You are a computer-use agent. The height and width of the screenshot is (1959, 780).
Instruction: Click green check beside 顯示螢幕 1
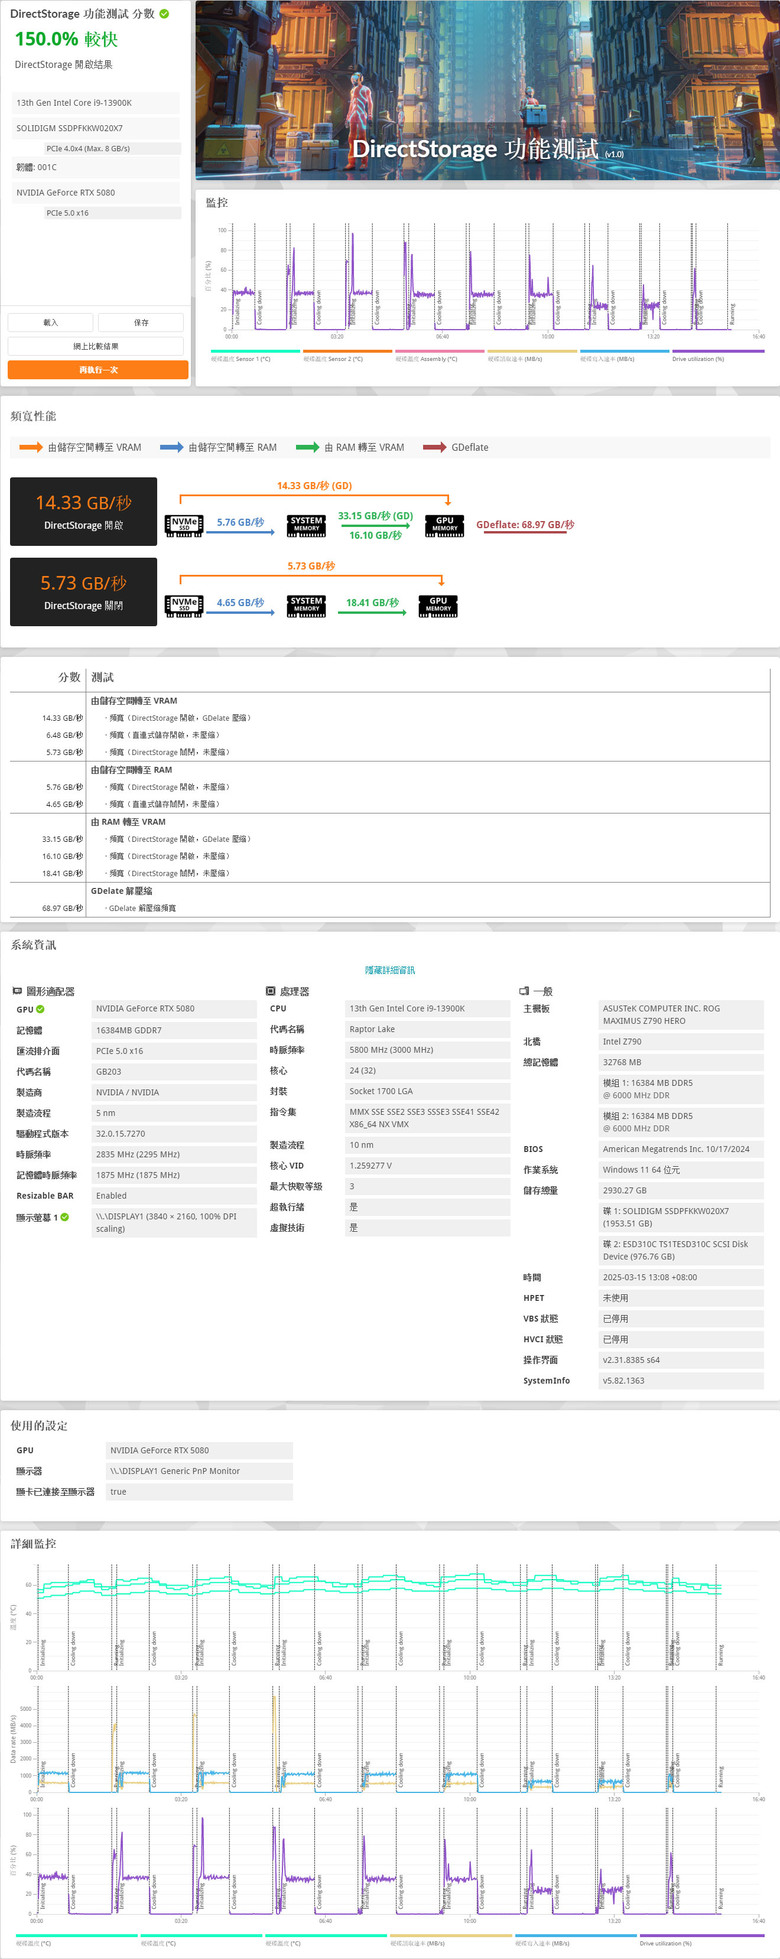[x=64, y=1217]
